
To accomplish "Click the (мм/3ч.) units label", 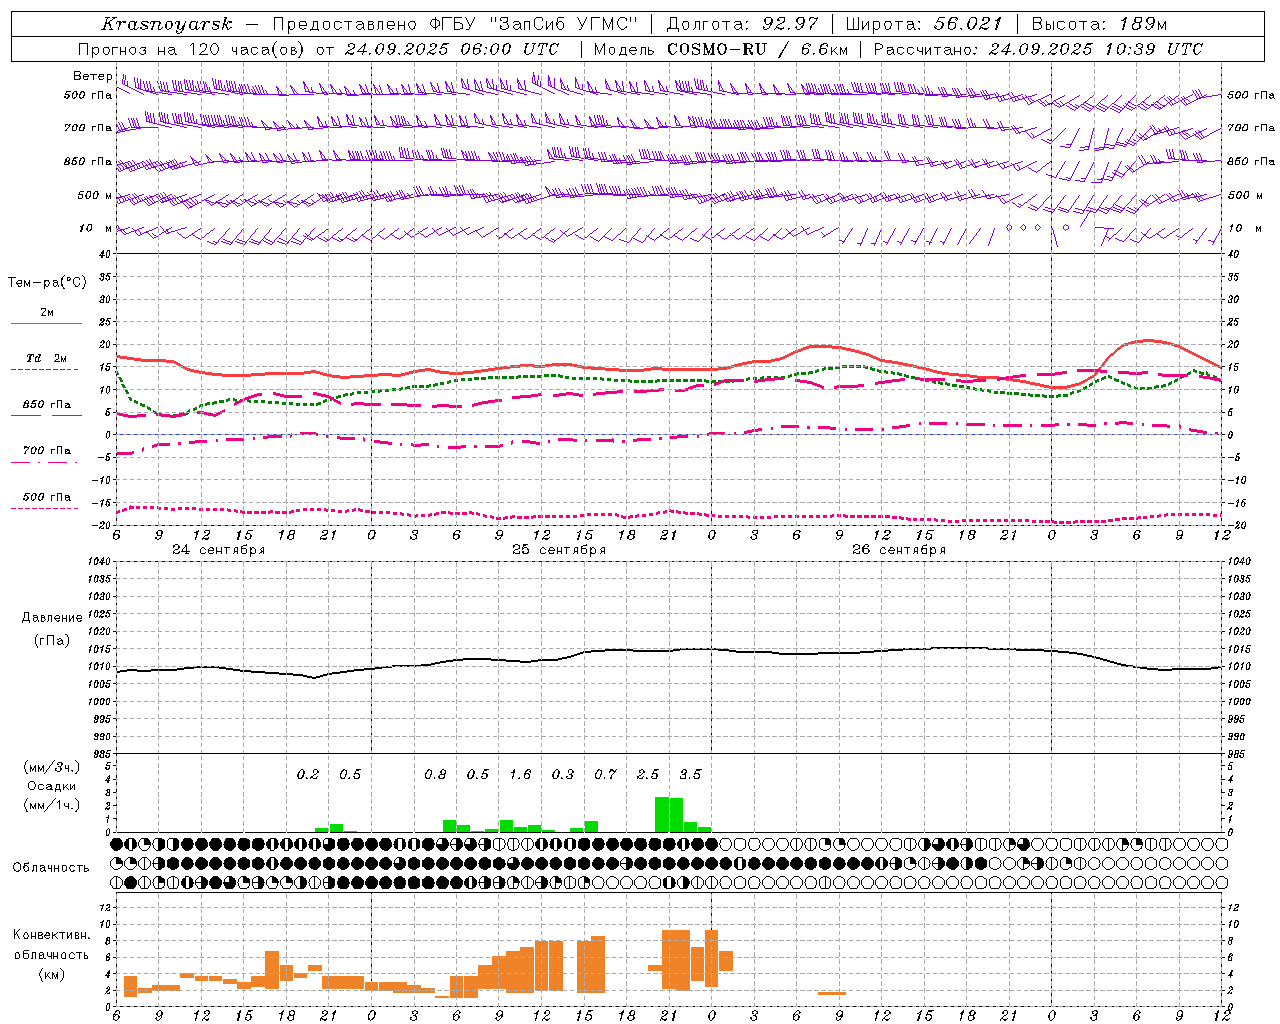I will coord(51,767).
